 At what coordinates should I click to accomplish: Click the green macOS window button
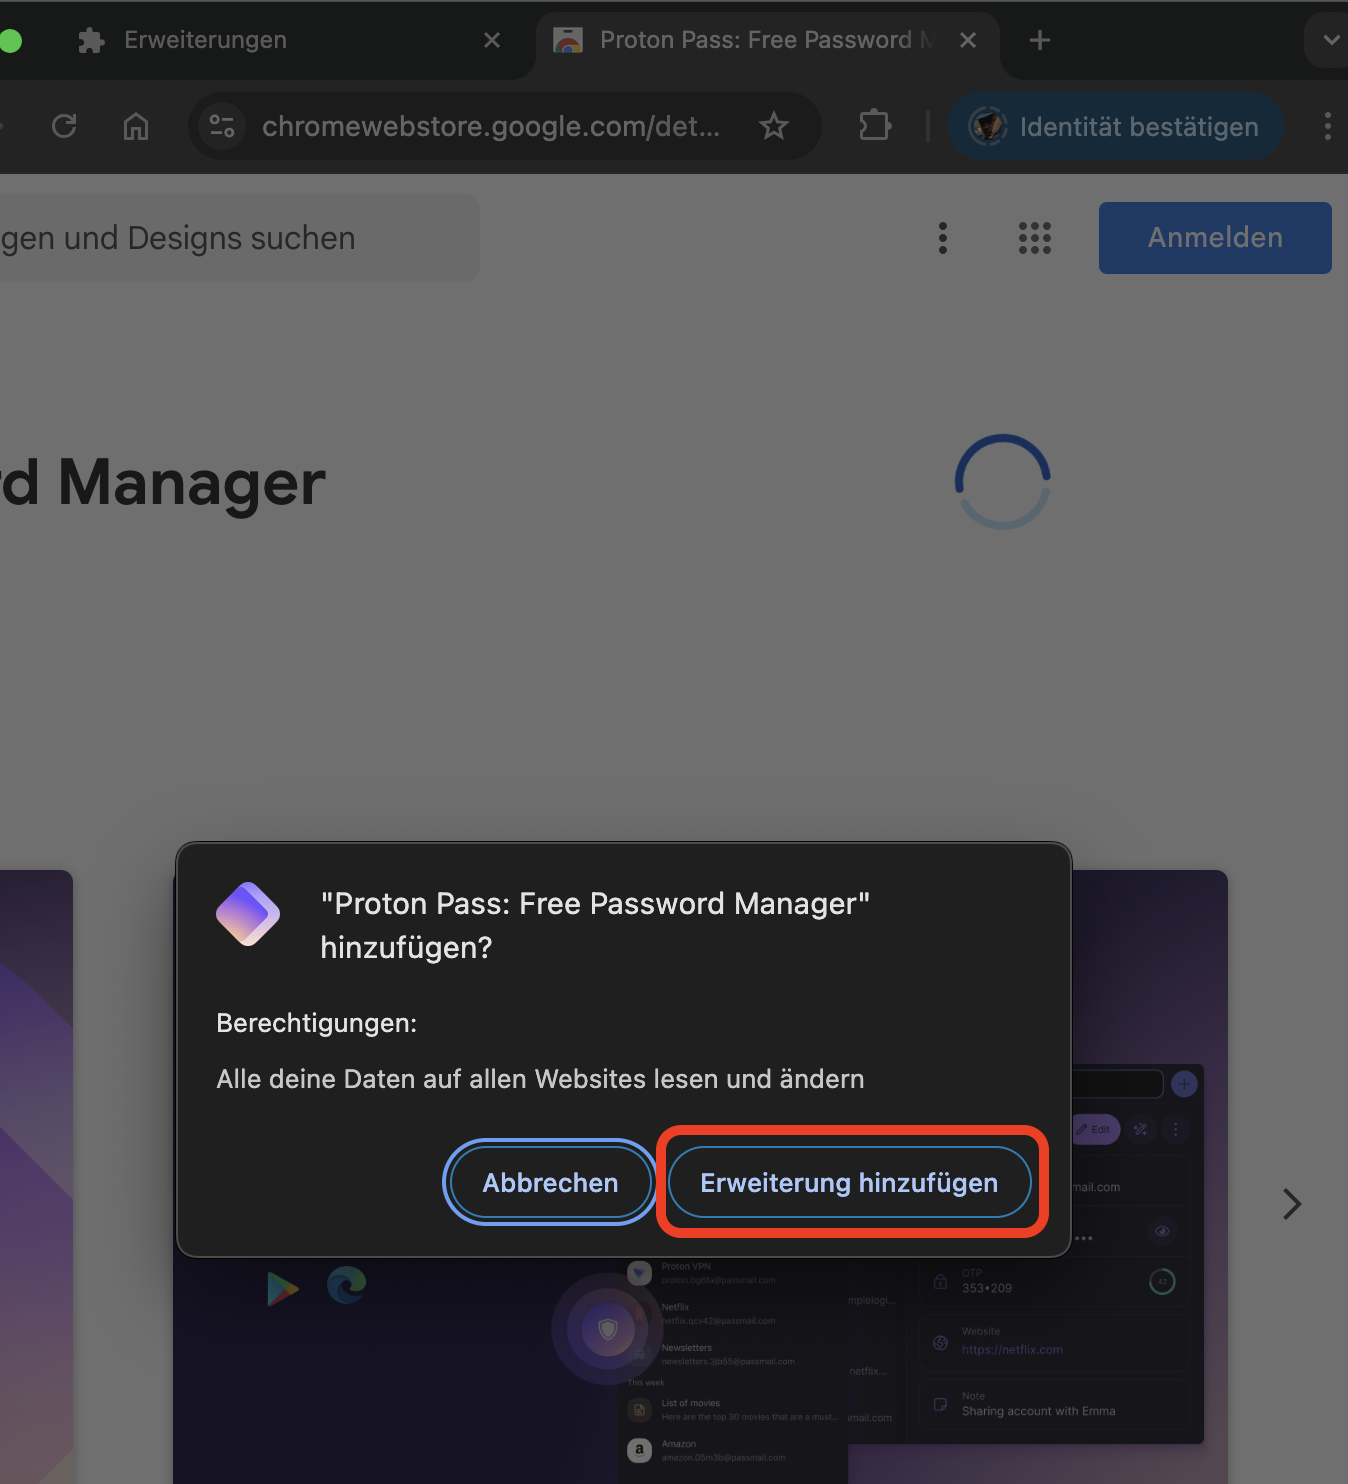click(x=10, y=40)
